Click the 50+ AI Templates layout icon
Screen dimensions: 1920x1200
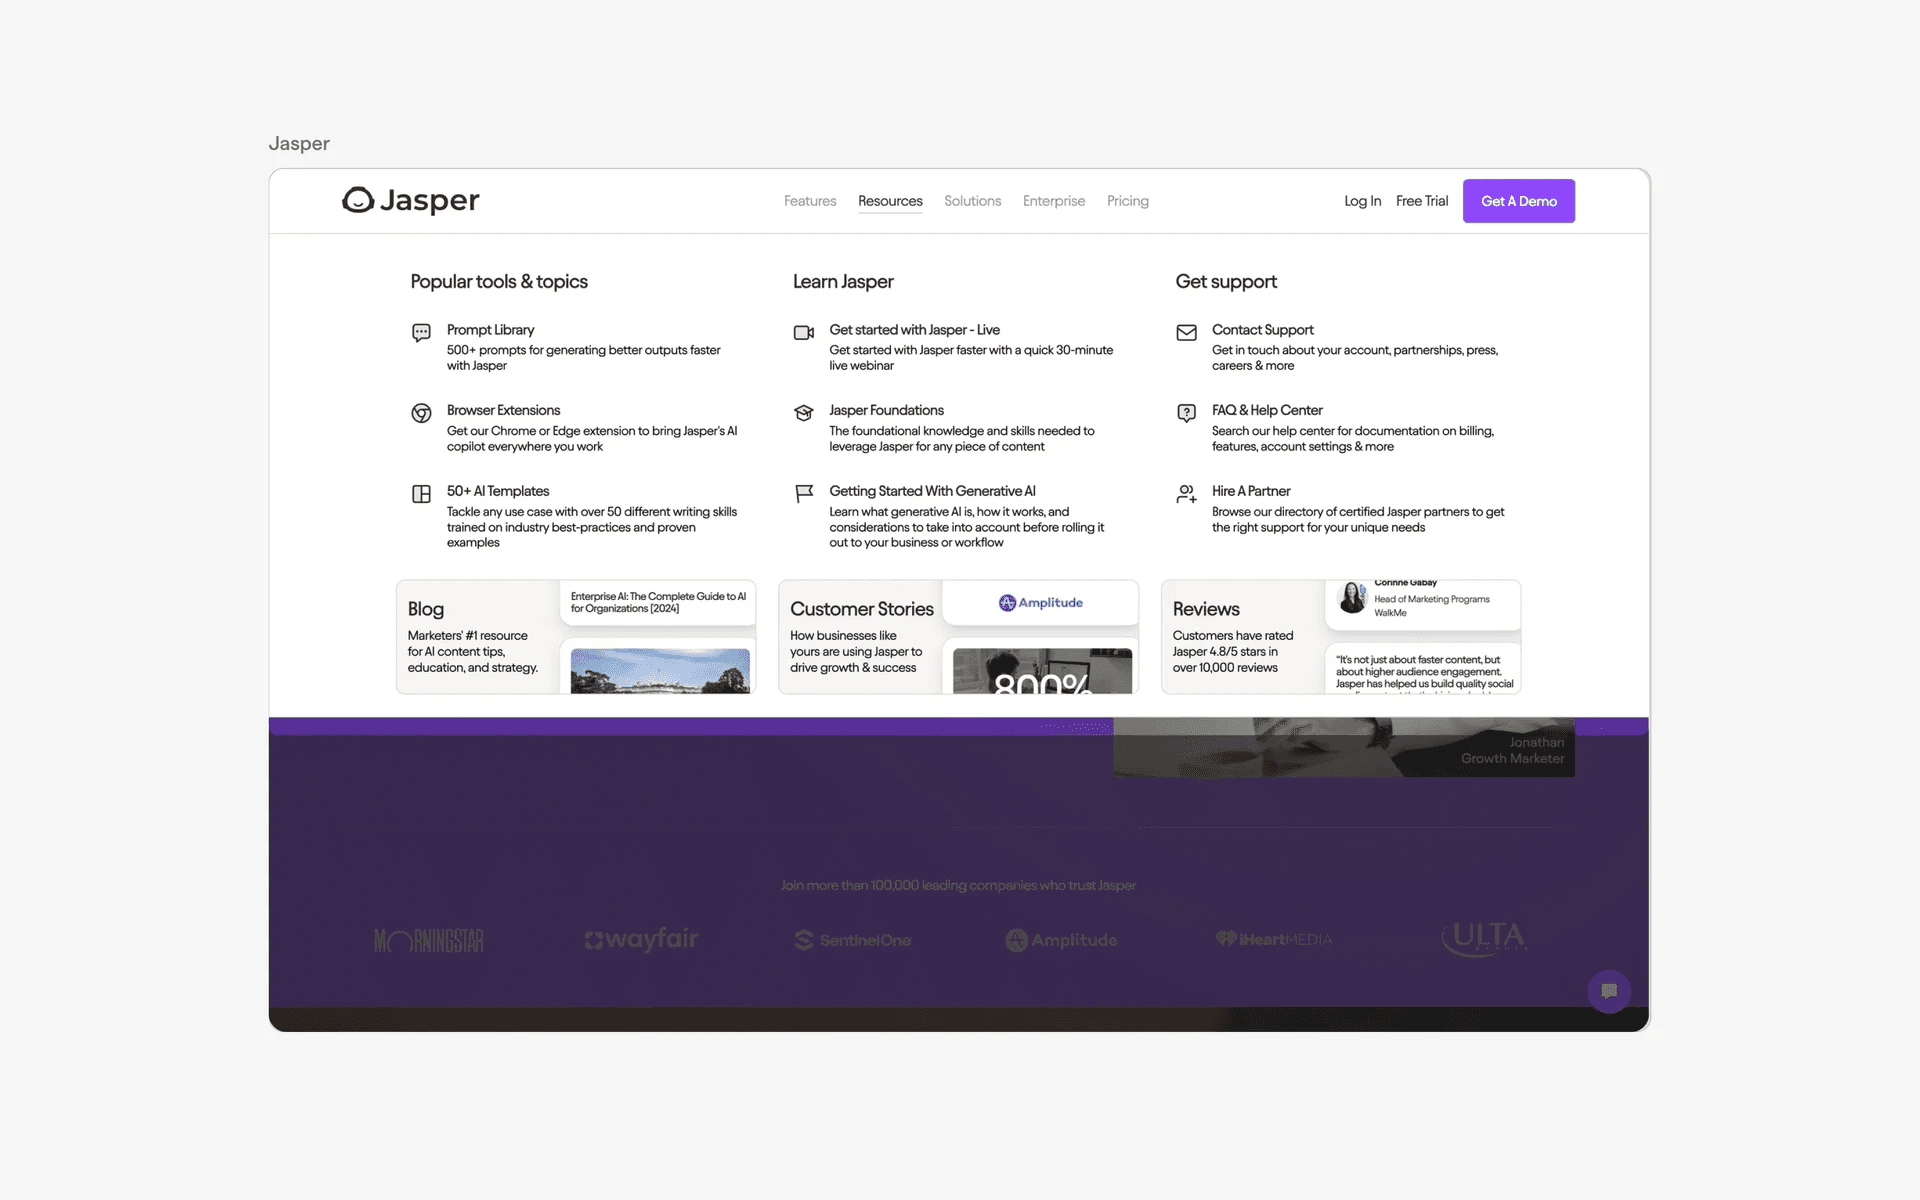(421, 494)
